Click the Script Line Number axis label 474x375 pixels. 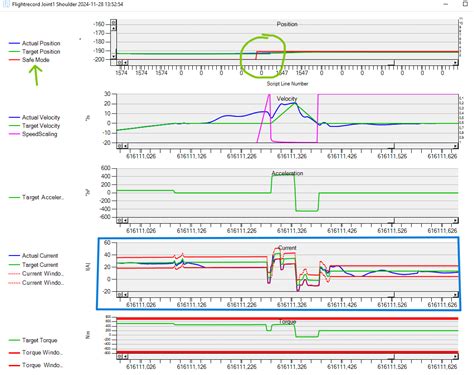287,84
